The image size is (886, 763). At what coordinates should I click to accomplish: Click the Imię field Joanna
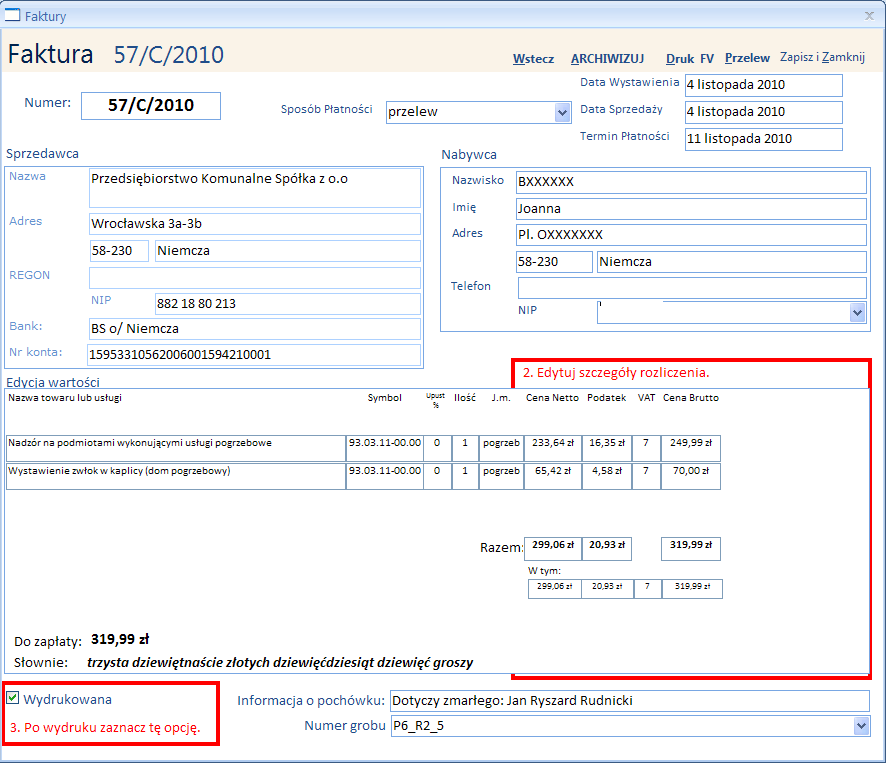coord(691,209)
